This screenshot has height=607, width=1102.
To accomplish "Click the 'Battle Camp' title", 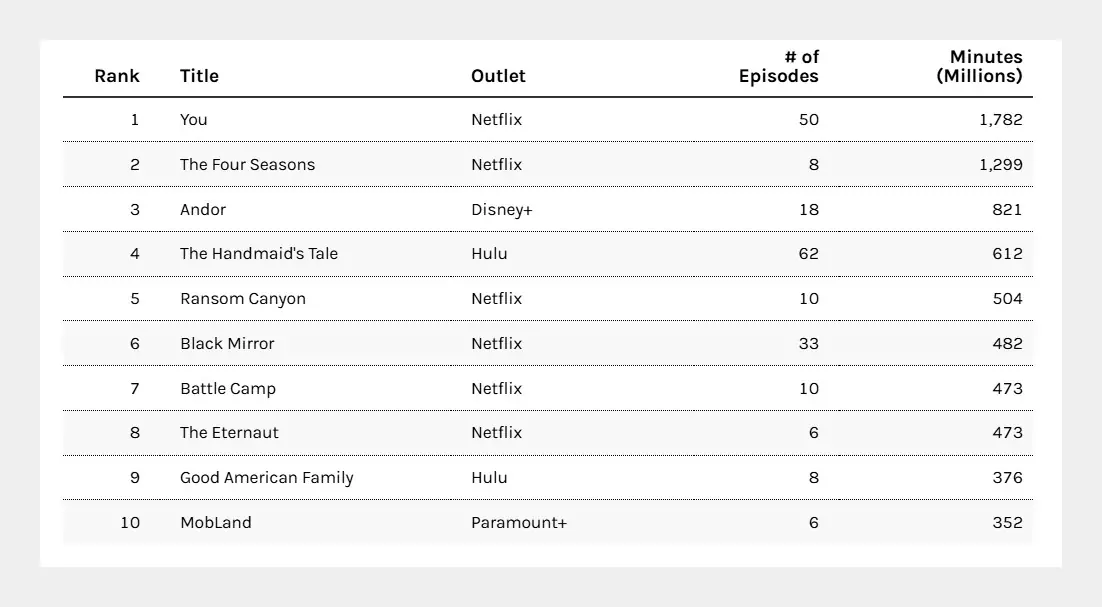I will [x=228, y=389].
